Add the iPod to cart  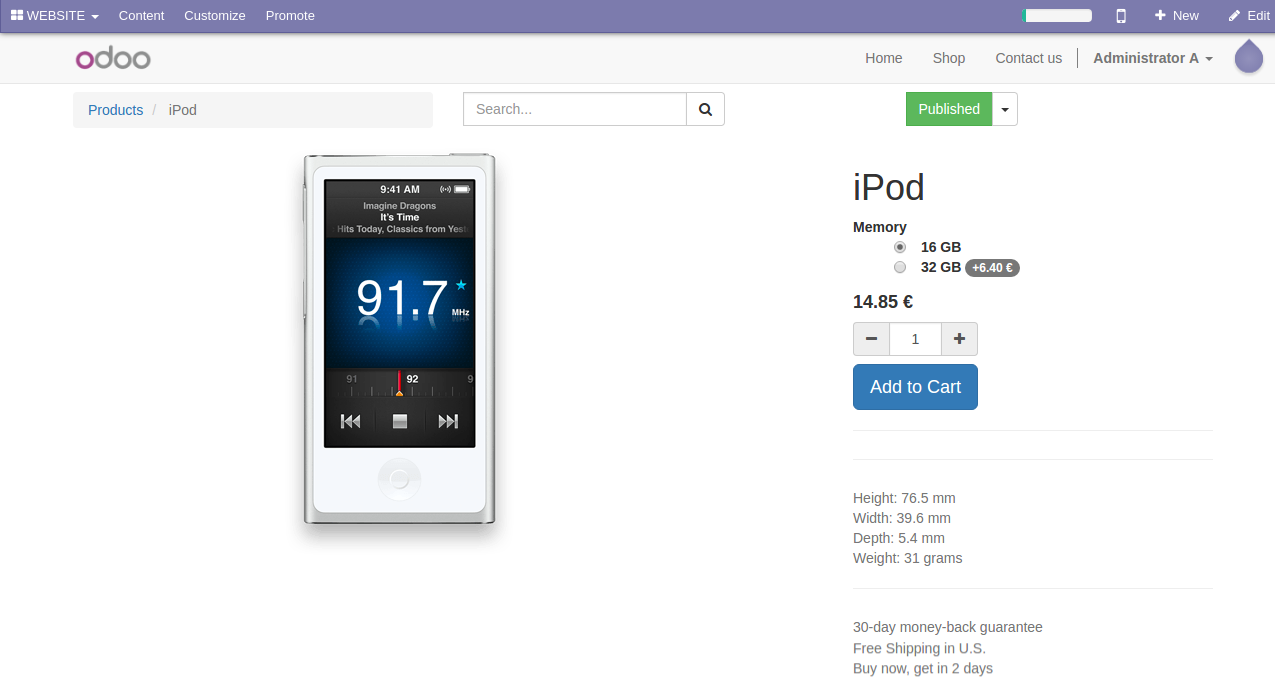(915, 387)
